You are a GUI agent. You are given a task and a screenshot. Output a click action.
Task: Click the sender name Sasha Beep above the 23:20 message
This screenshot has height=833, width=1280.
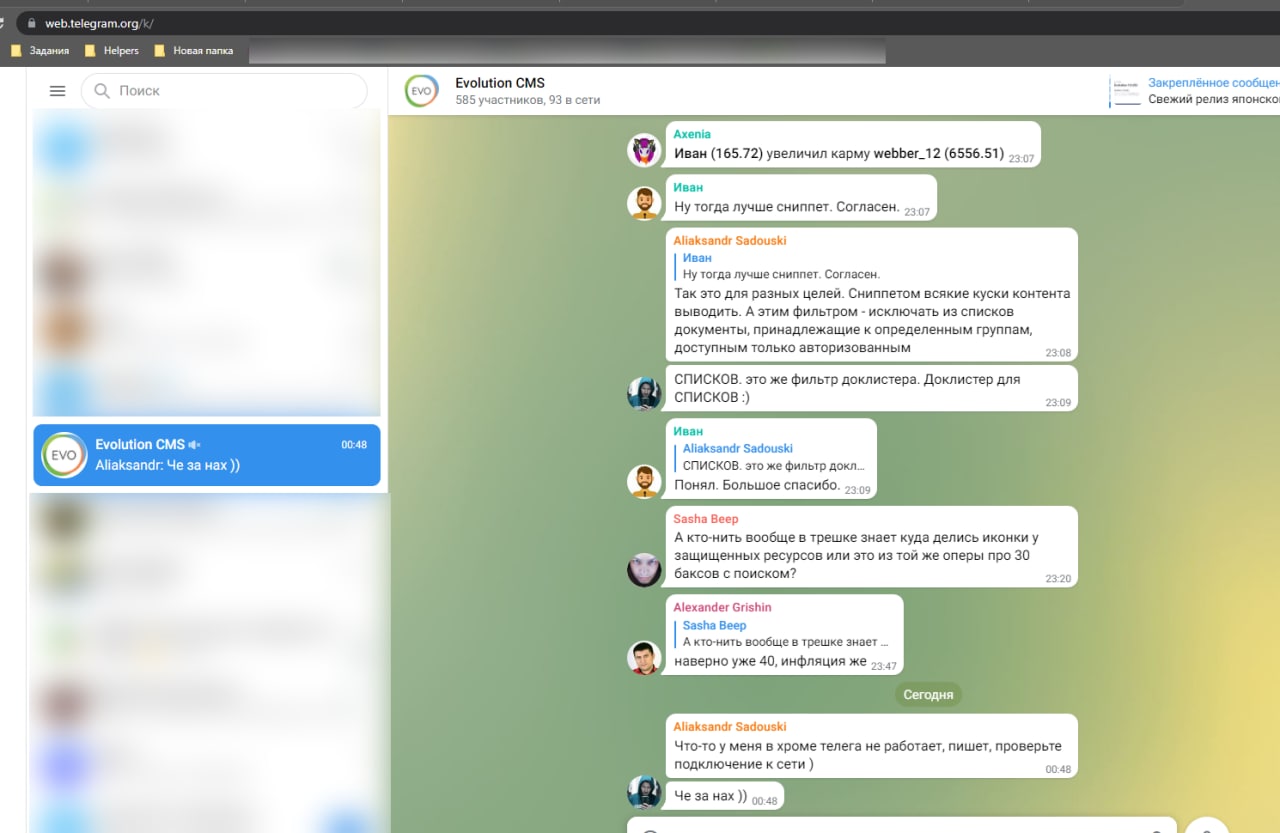(706, 519)
